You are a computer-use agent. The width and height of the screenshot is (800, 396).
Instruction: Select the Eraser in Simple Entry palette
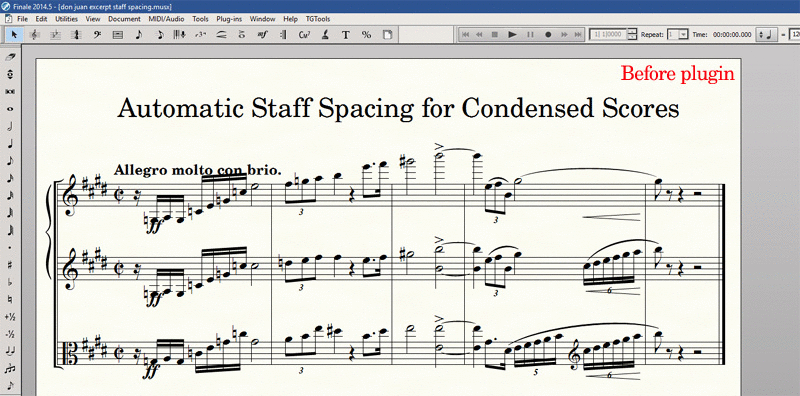[10, 57]
